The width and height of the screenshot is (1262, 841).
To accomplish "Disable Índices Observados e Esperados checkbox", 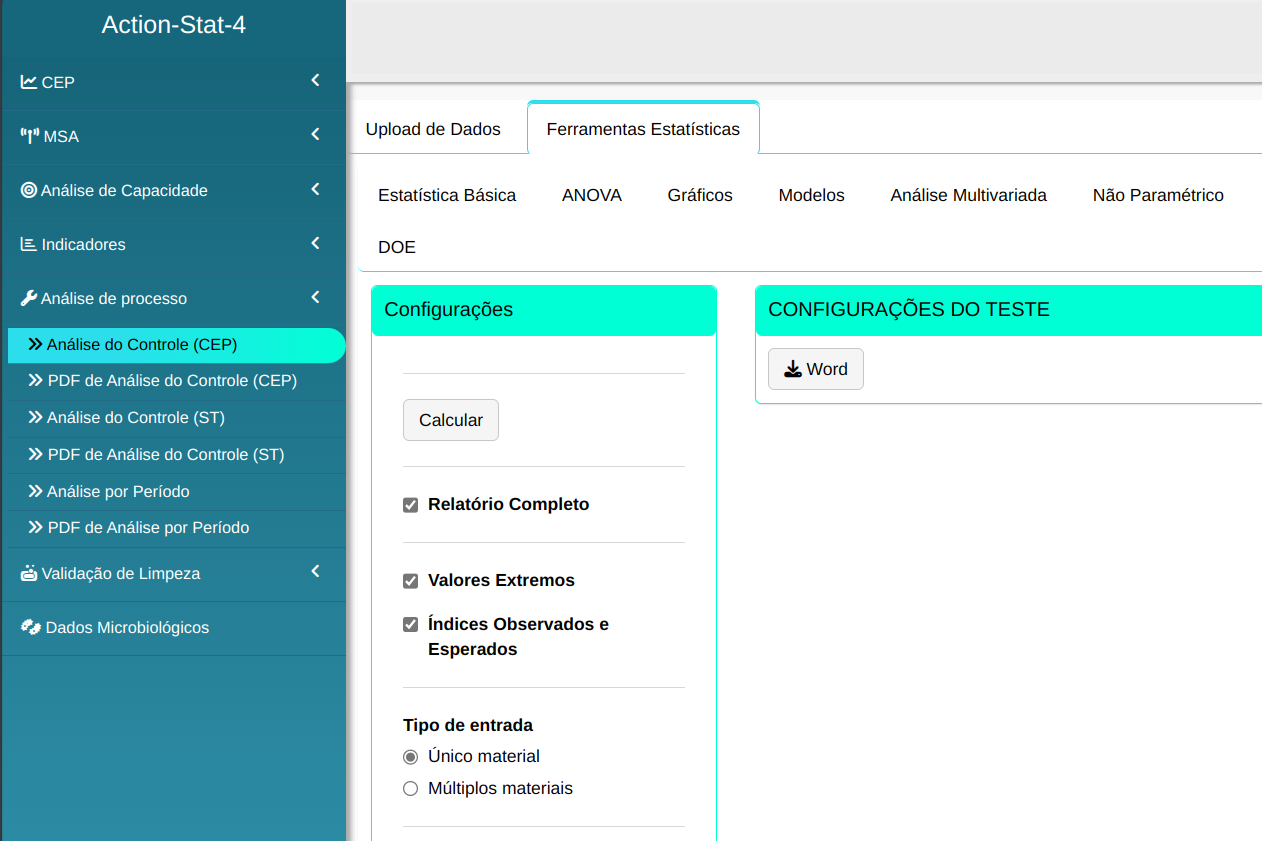I will tap(410, 625).
